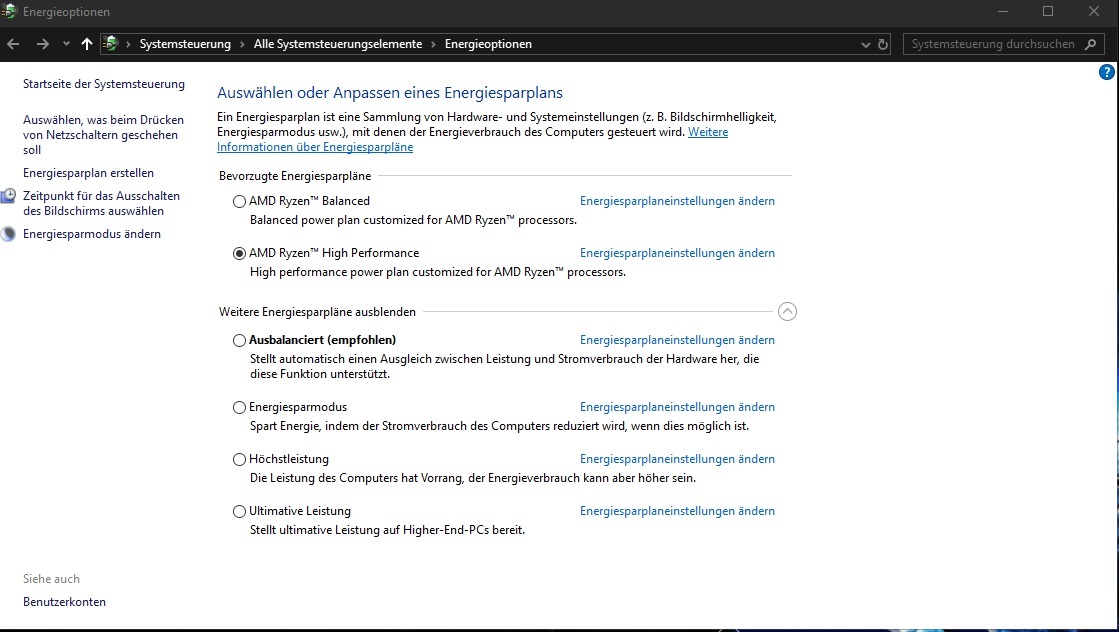1119x632 pixels.
Task: Click Bevorzugte Energiesparpläne label
Action: coord(295,176)
